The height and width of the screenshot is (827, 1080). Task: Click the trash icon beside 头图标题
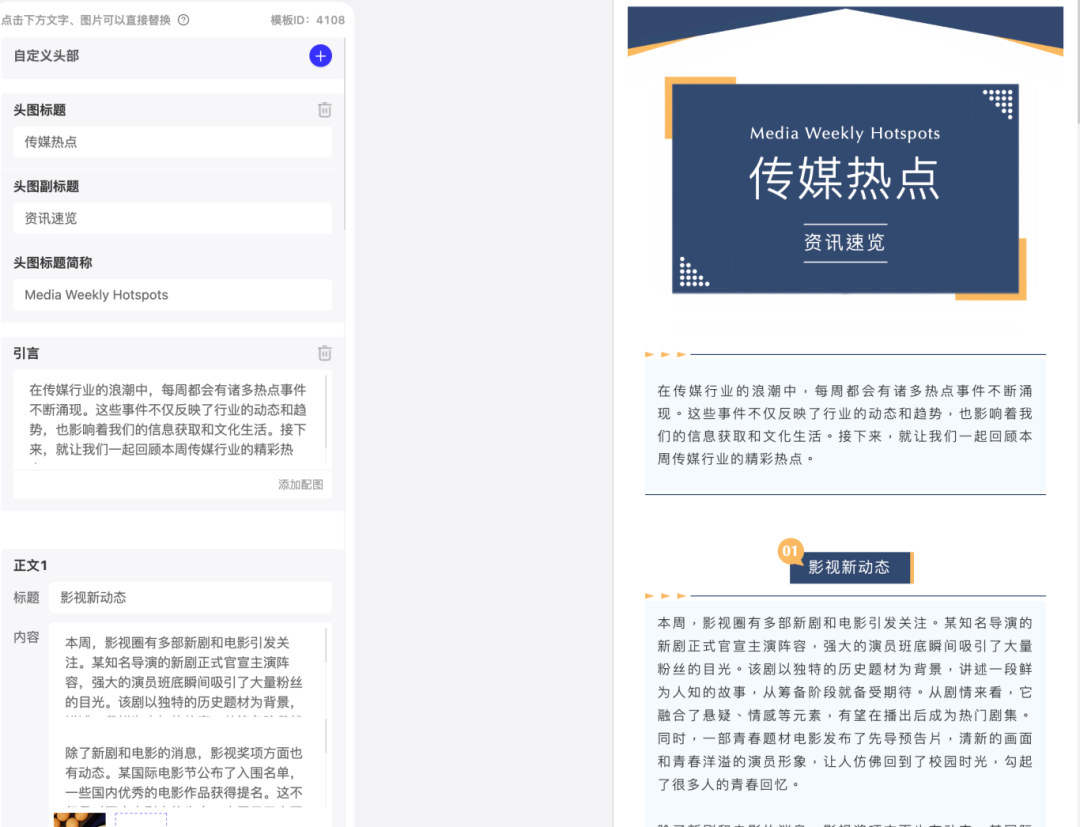324,110
